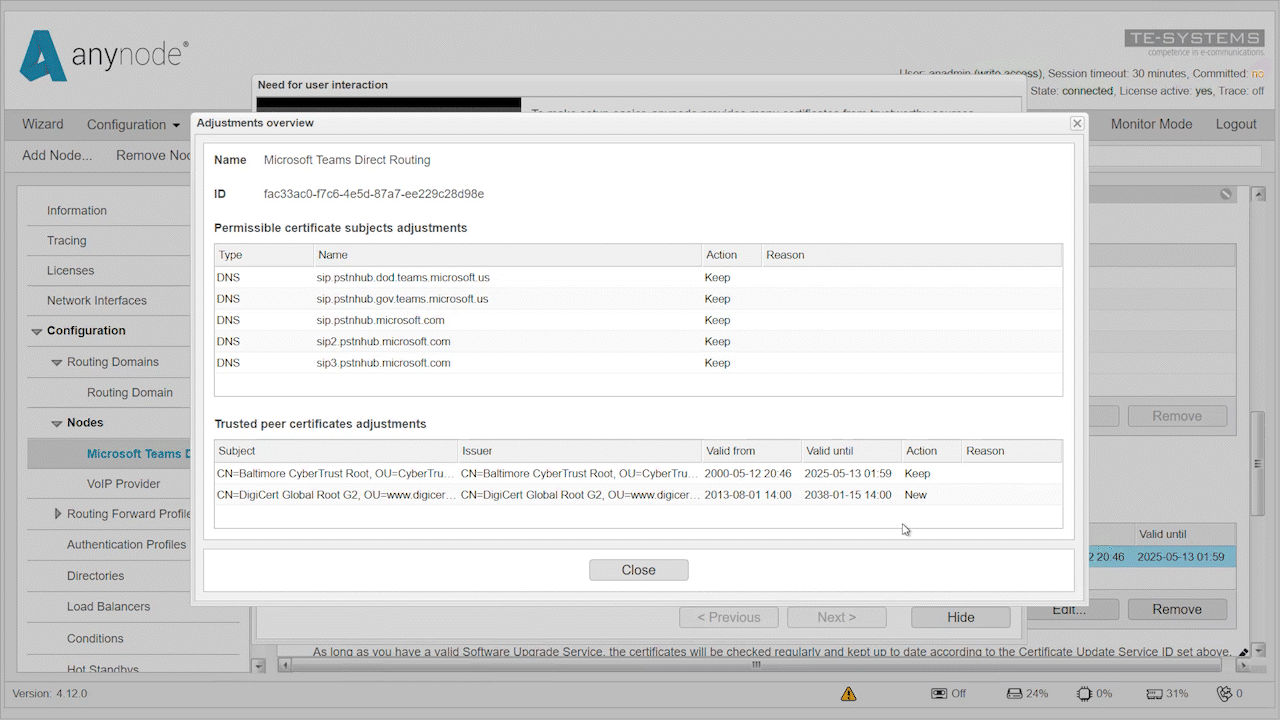Select row sip.pstnhub.dod.teams.microsoft.us

(x=638, y=277)
